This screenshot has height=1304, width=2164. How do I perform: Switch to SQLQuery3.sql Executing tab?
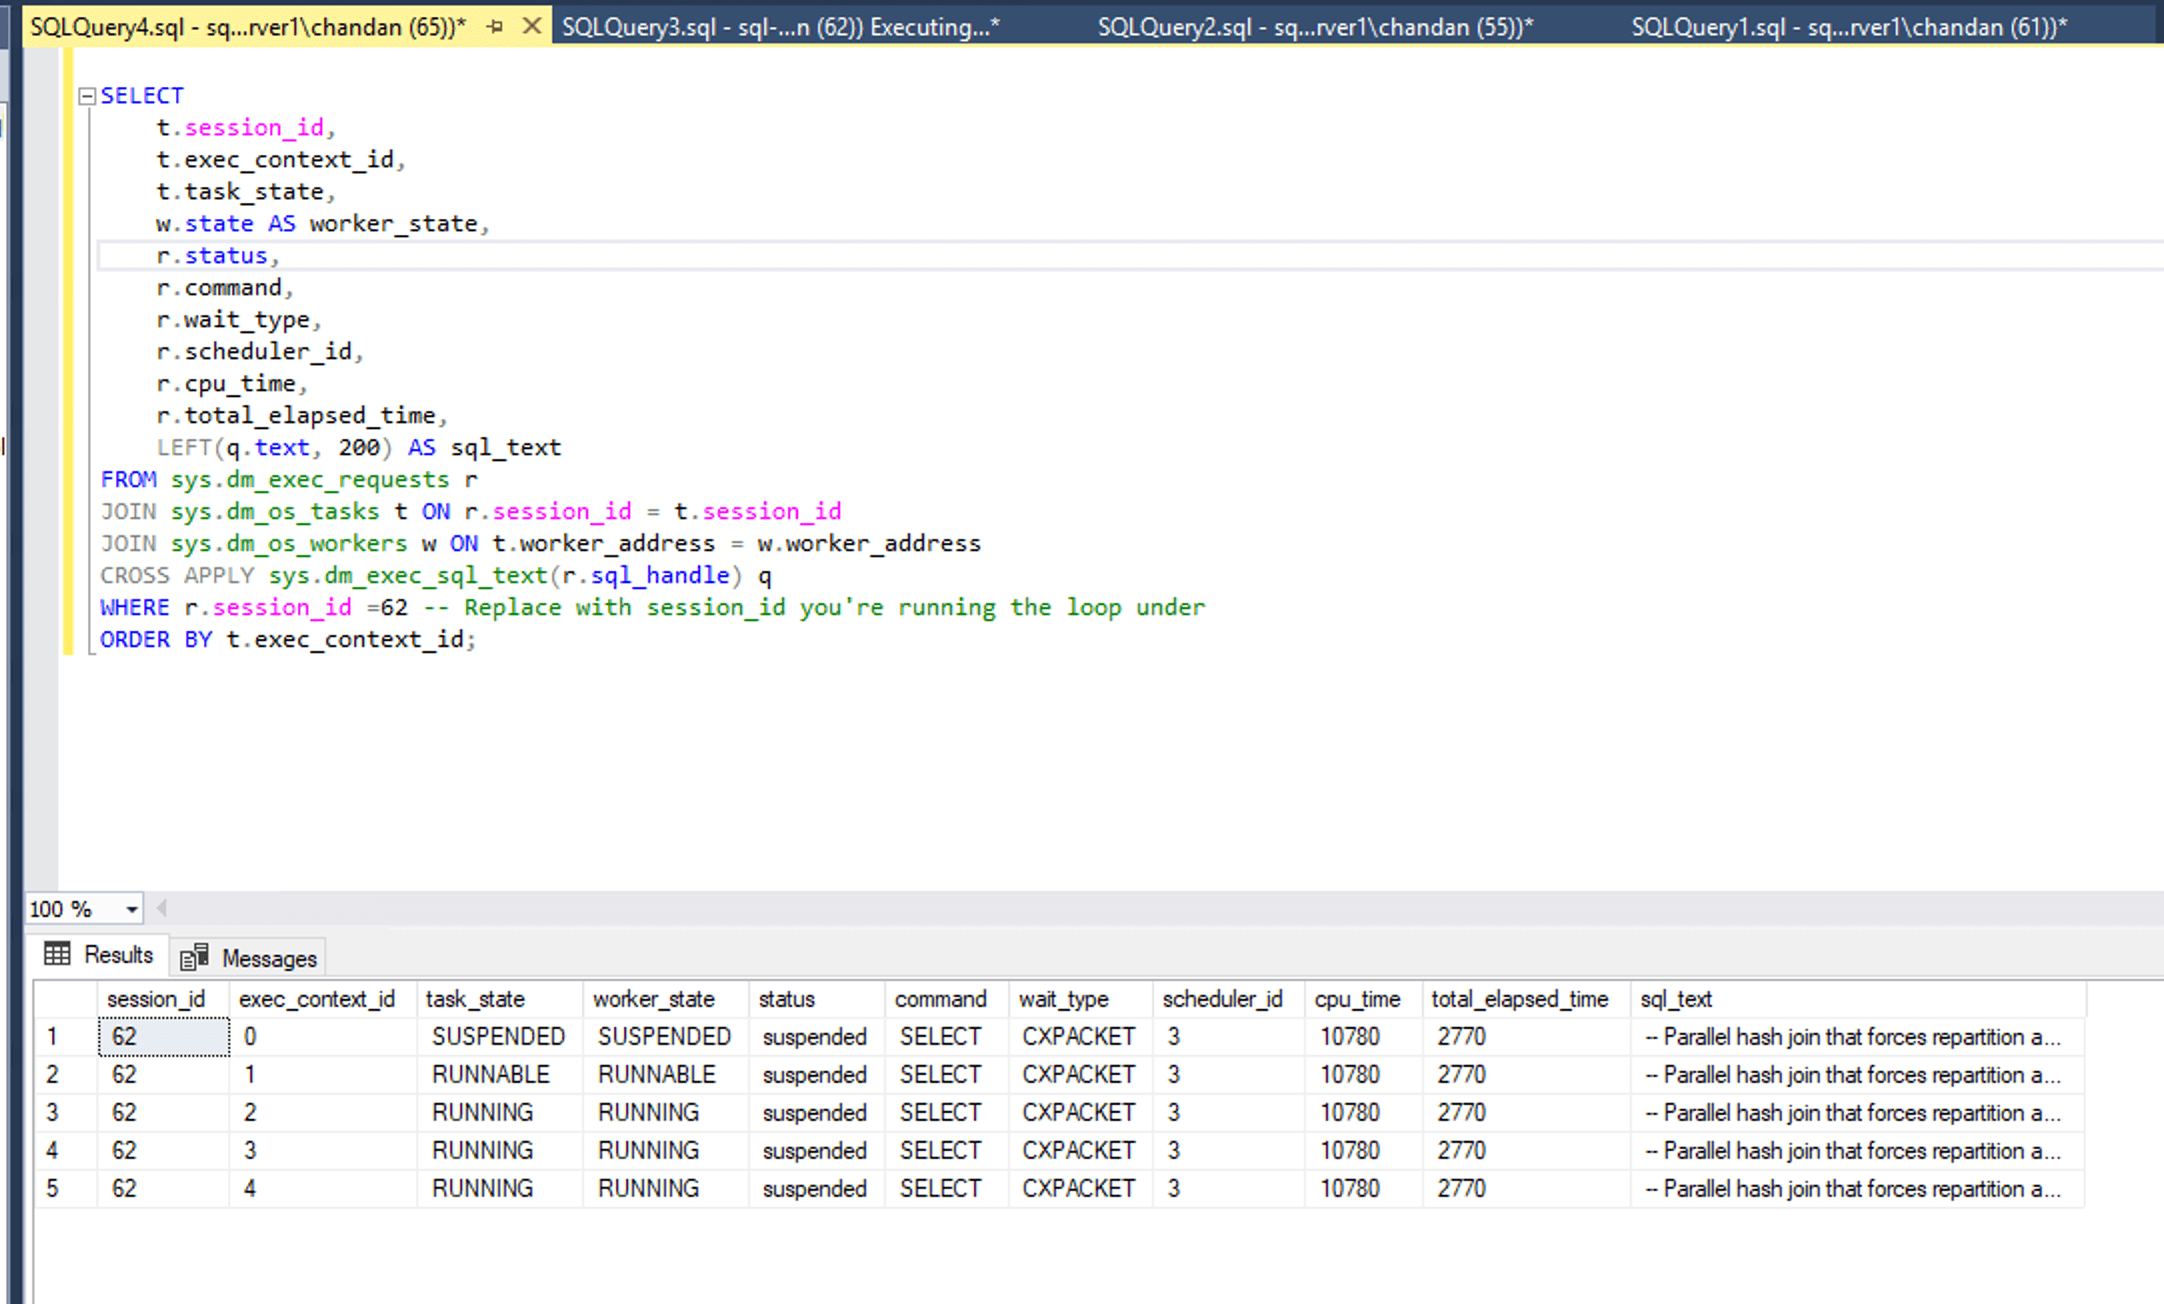click(x=780, y=27)
